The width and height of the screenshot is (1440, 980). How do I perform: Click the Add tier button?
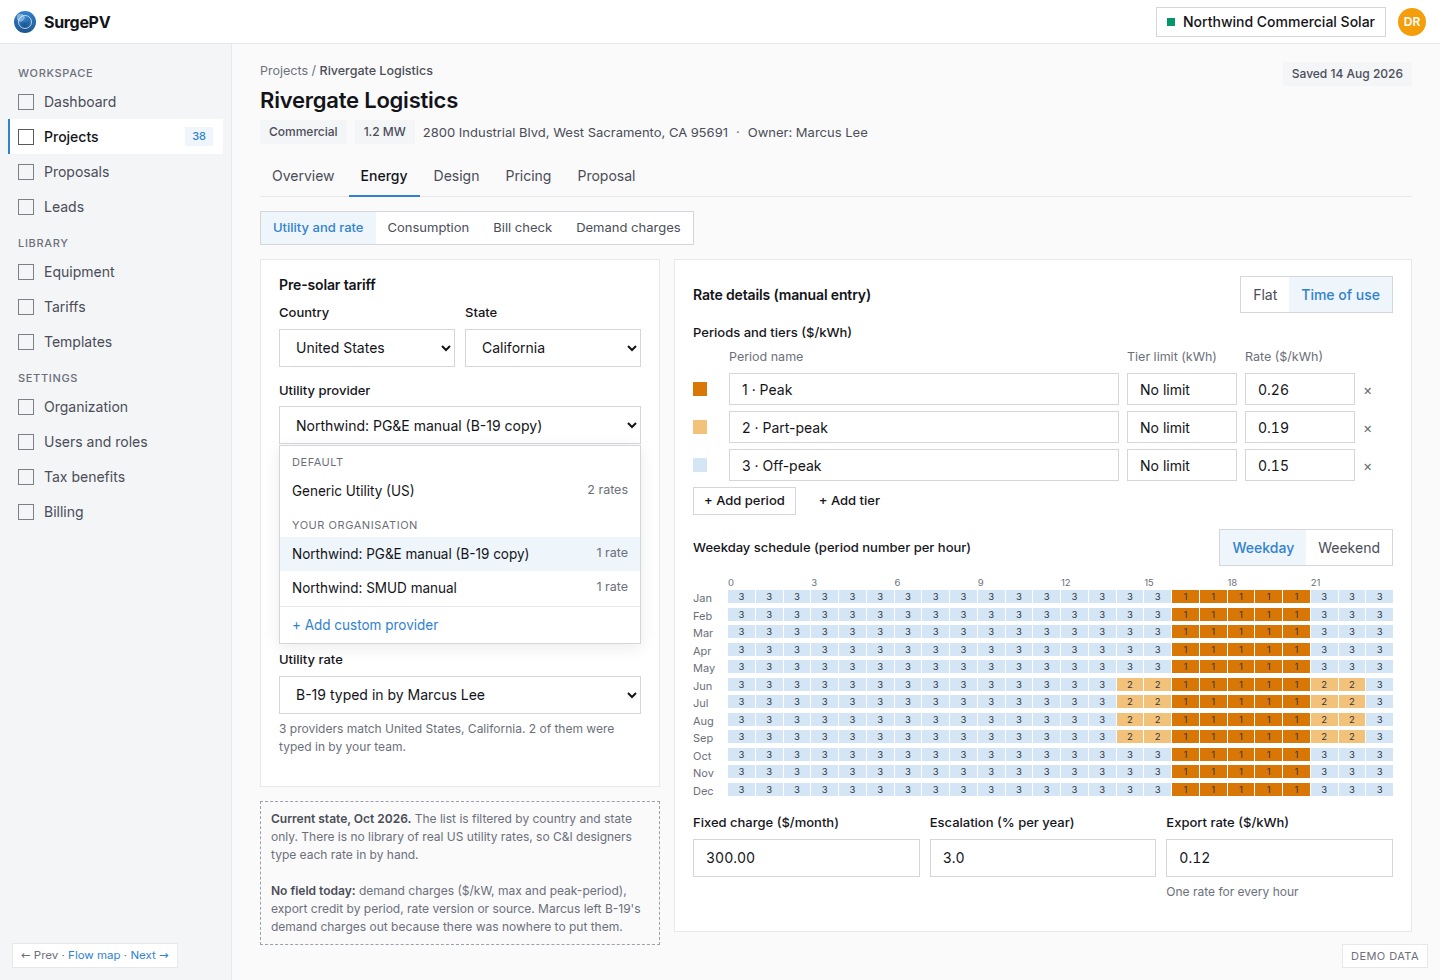[849, 501]
